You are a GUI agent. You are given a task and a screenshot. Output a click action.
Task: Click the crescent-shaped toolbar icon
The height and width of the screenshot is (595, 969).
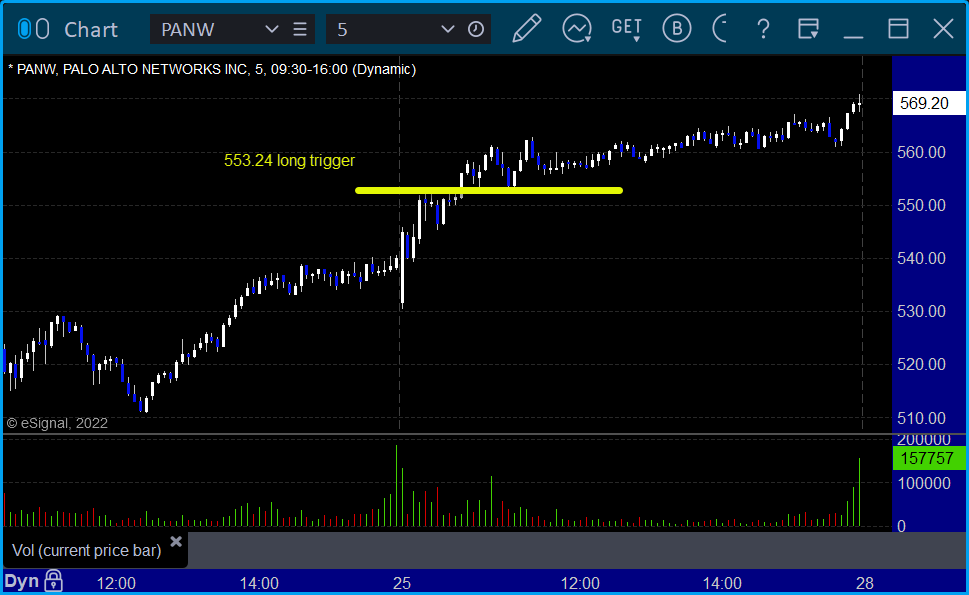tap(720, 28)
